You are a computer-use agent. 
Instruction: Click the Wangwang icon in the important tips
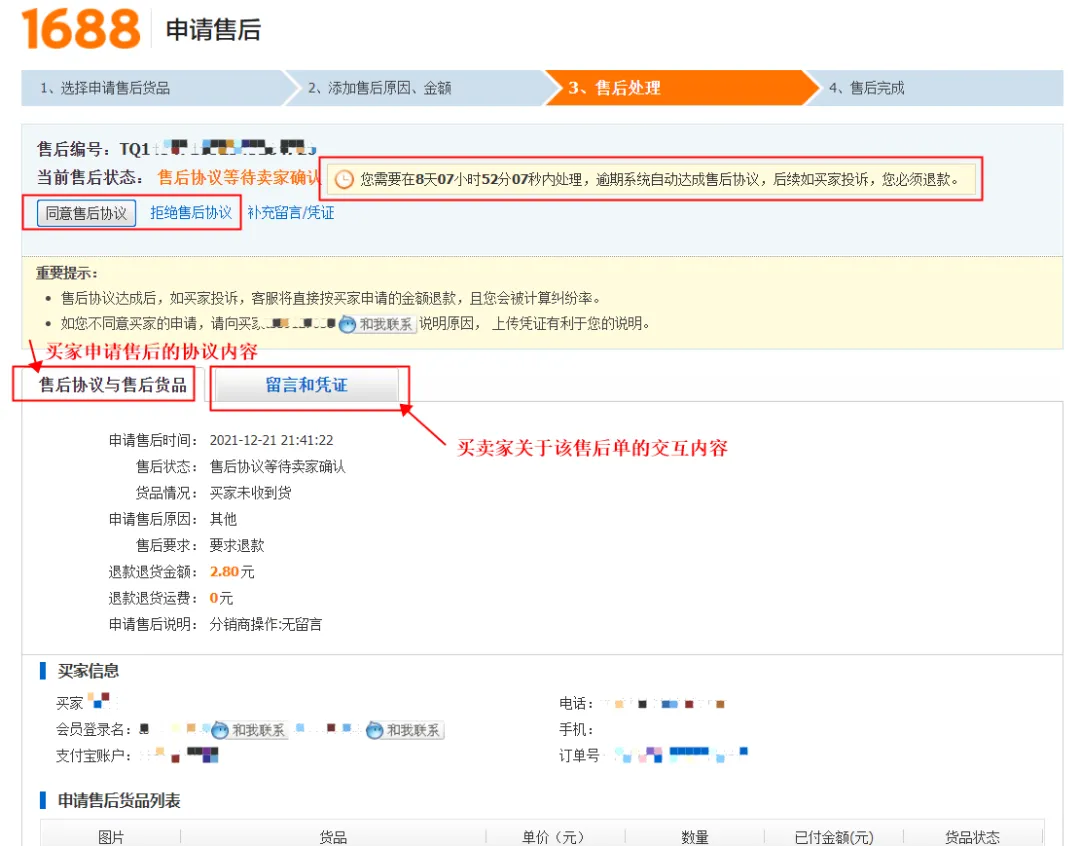pos(347,324)
